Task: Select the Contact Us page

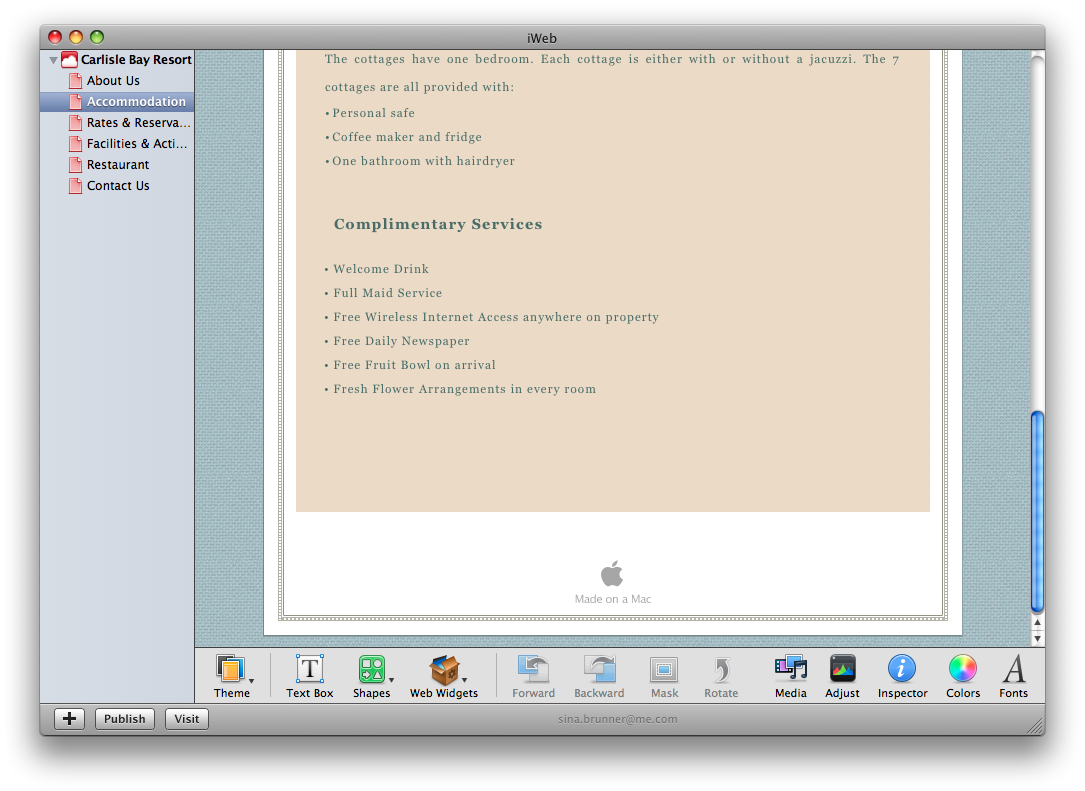Action: pyautogui.click(x=118, y=186)
